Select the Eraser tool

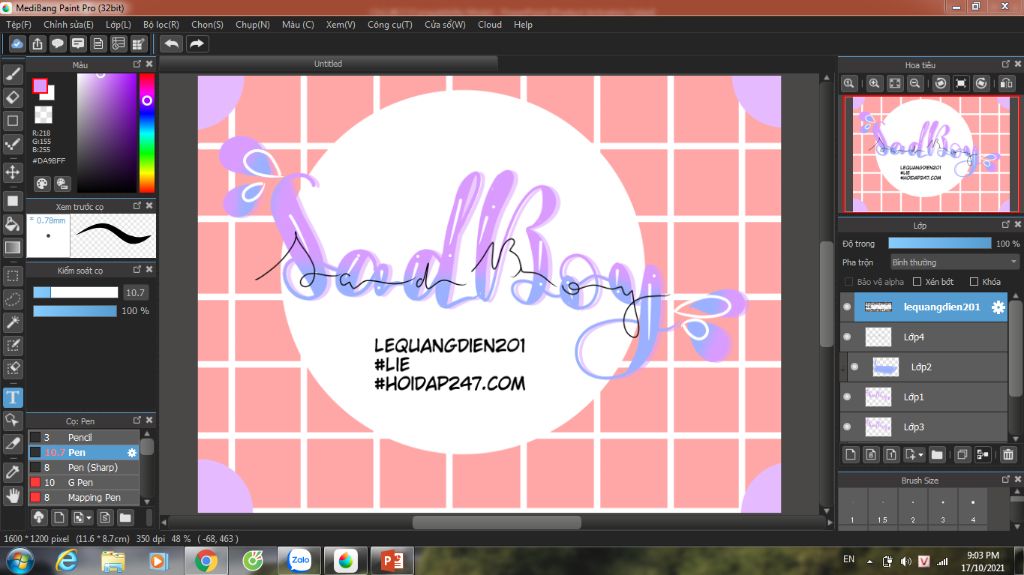click(x=12, y=97)
